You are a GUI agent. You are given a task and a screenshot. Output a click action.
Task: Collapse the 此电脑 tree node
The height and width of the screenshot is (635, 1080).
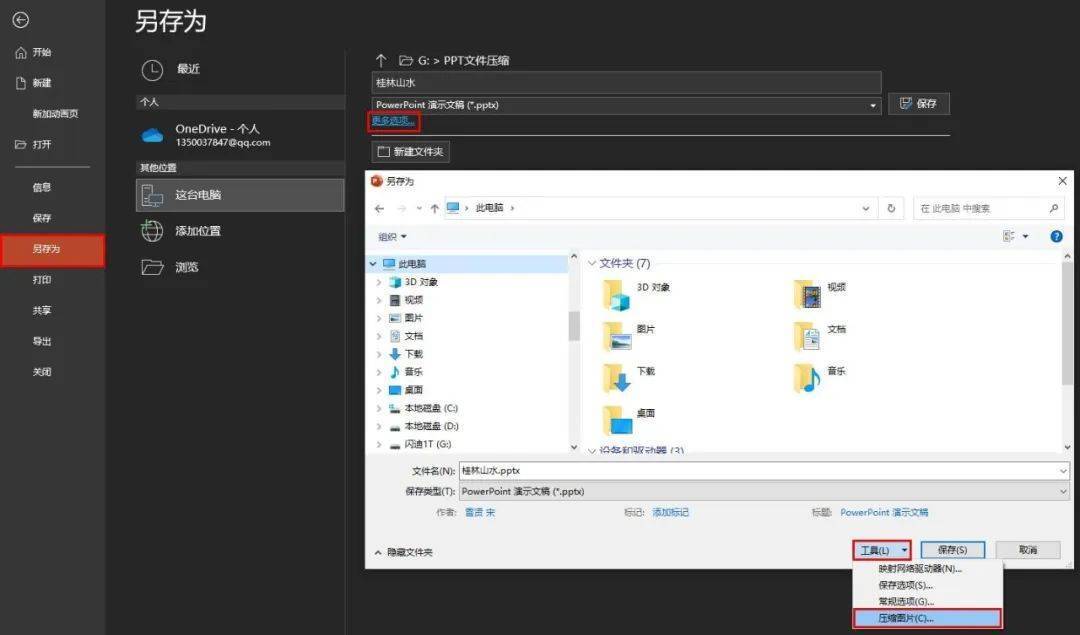[373, 264]
